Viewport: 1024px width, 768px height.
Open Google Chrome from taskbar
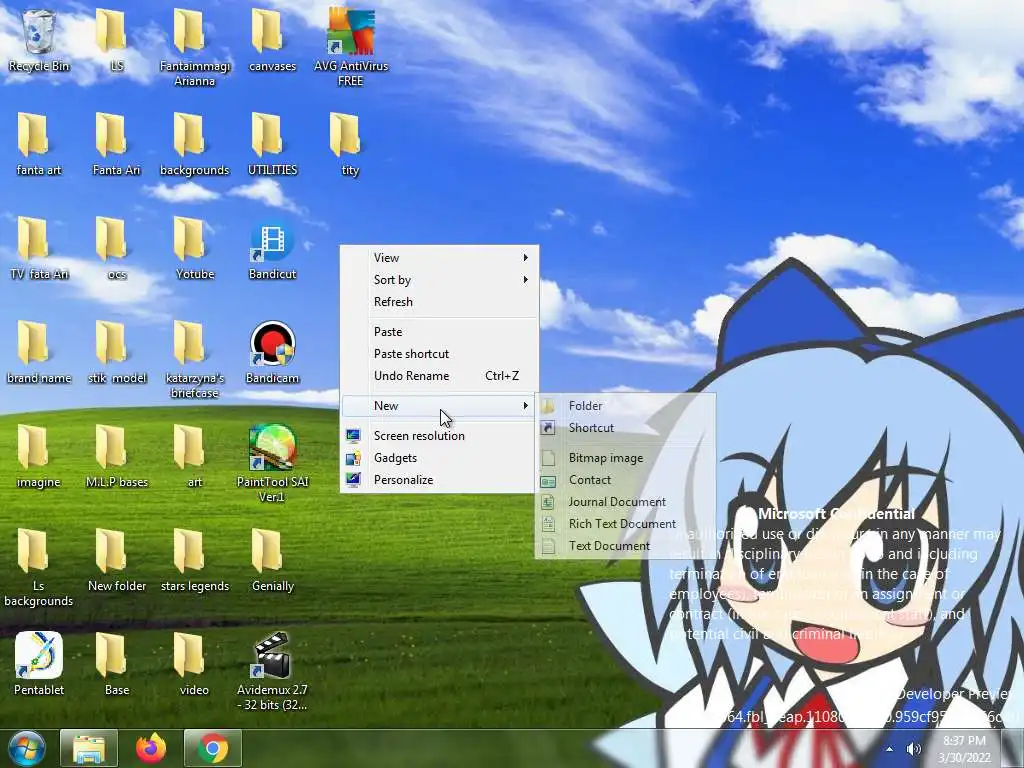pyautogui.click(x=213, y=748)
